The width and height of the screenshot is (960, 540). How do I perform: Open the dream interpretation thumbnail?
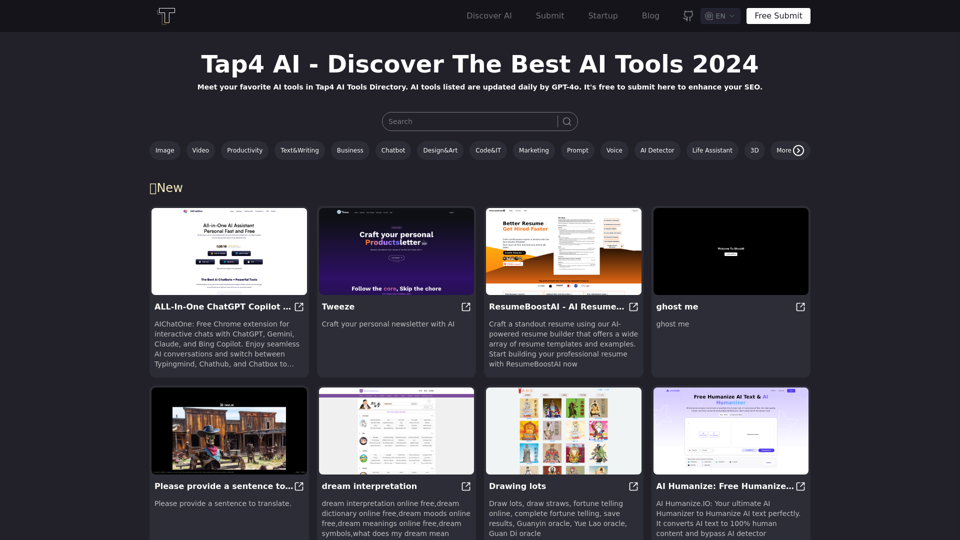pyautogui.click(x=396, y=430)
